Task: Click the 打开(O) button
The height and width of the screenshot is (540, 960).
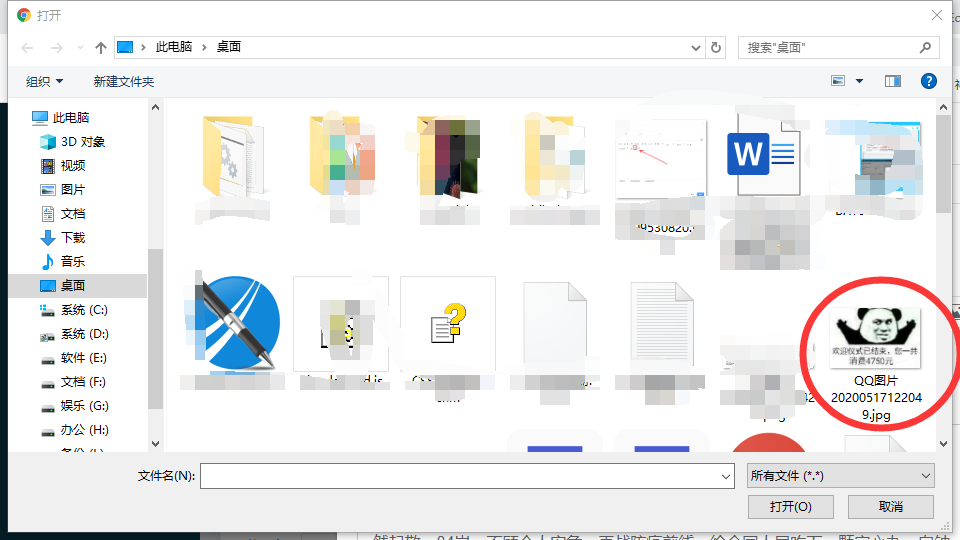Action: point(790,506)
